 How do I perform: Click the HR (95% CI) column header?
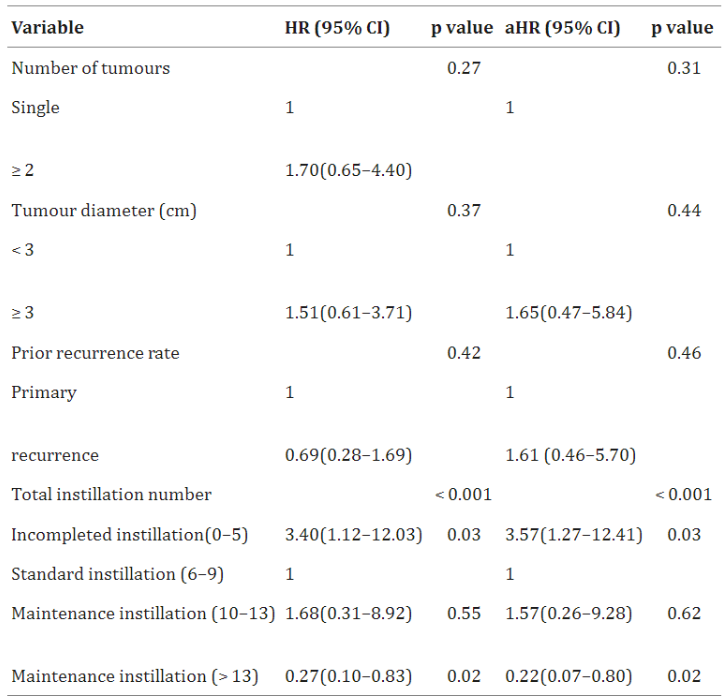pos(337,28)
